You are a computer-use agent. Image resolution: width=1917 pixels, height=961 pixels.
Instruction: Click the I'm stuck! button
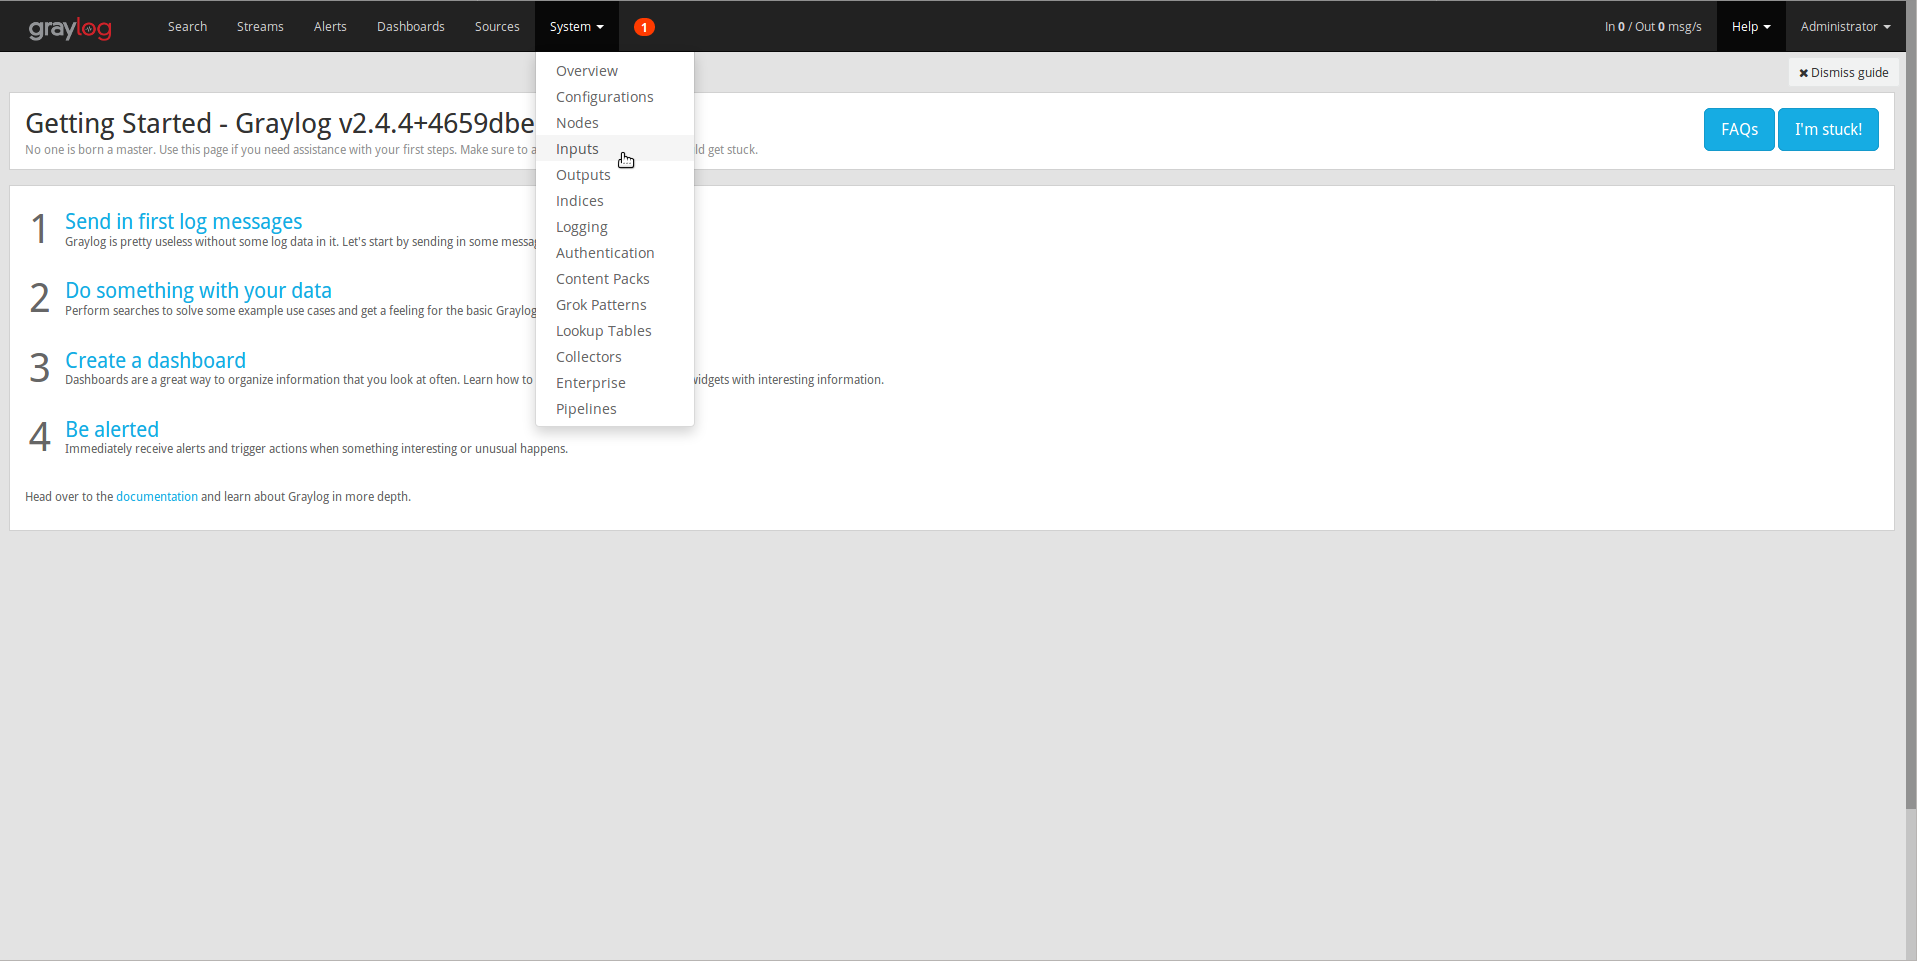click(x=1828, y=129)
